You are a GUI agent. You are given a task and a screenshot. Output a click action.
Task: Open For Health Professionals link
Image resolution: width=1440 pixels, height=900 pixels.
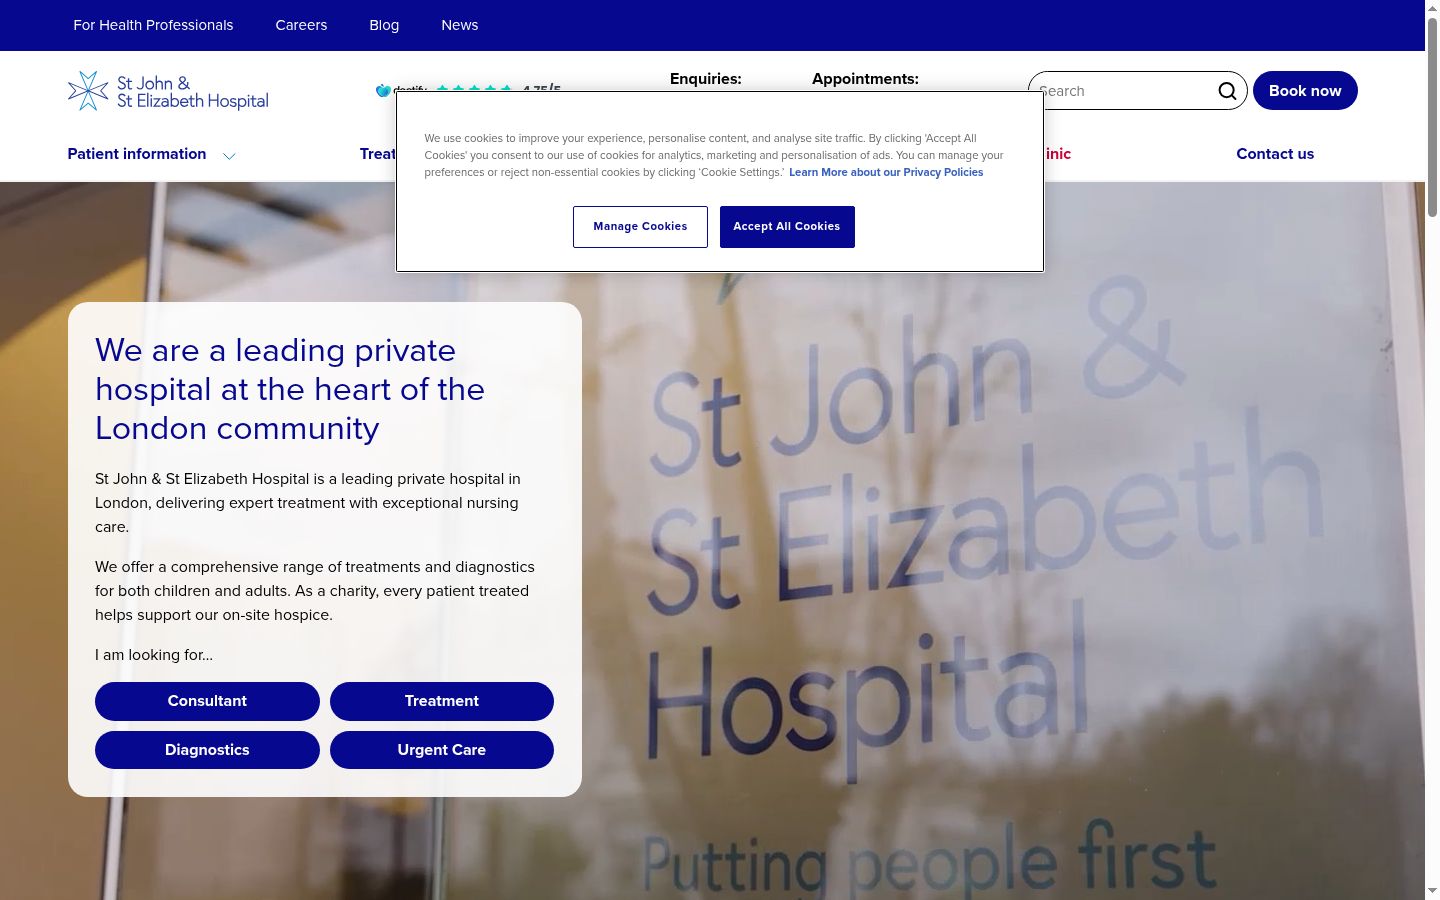(153, 25)
